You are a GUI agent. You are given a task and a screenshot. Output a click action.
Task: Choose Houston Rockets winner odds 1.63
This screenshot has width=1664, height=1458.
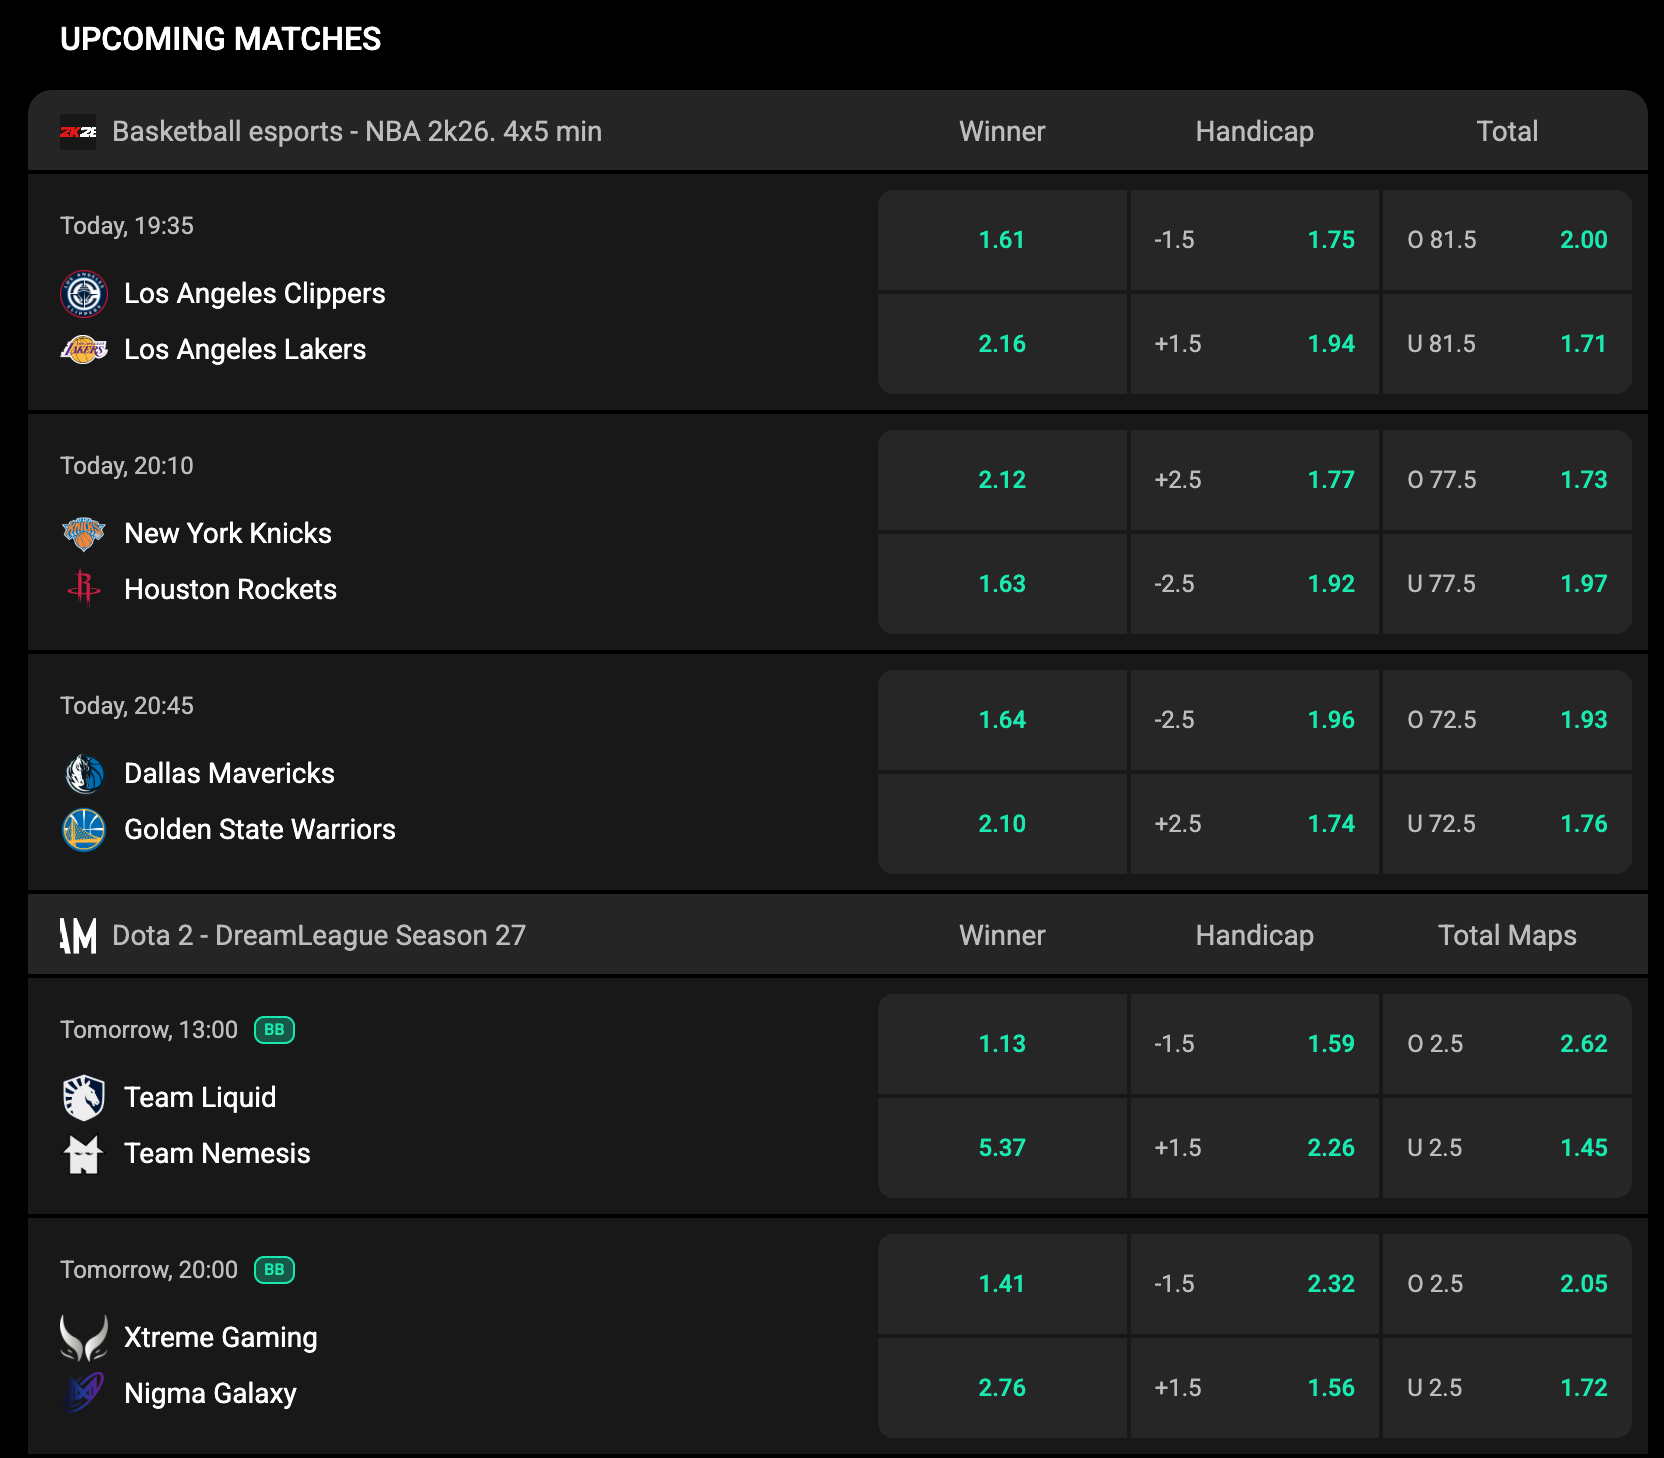click(1002, 584)
